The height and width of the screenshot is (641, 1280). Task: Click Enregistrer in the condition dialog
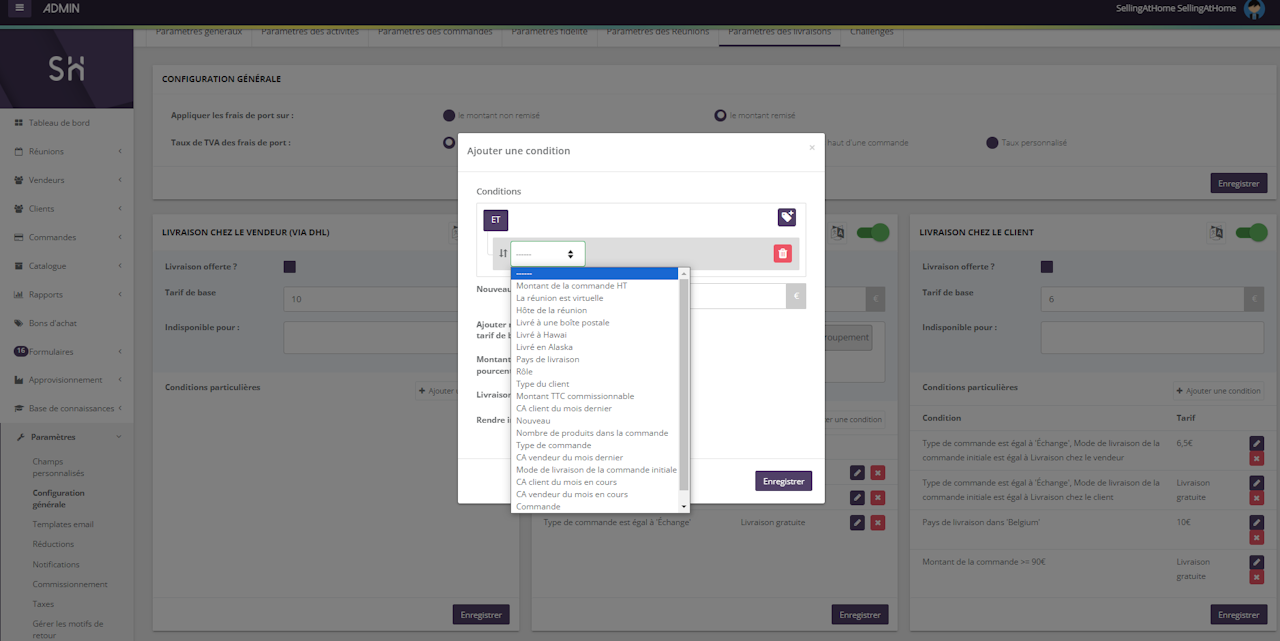coord(783,481)
